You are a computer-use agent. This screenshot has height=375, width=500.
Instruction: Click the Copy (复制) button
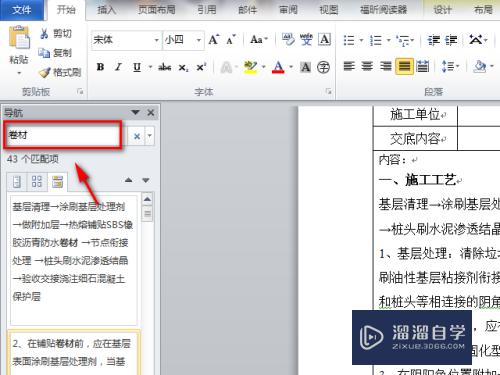[55, 53]
